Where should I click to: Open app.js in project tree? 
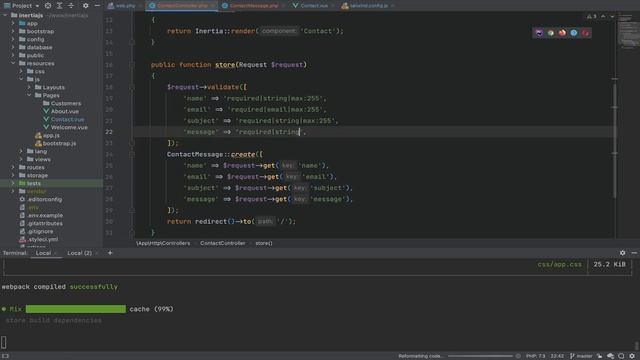(47, 136)
